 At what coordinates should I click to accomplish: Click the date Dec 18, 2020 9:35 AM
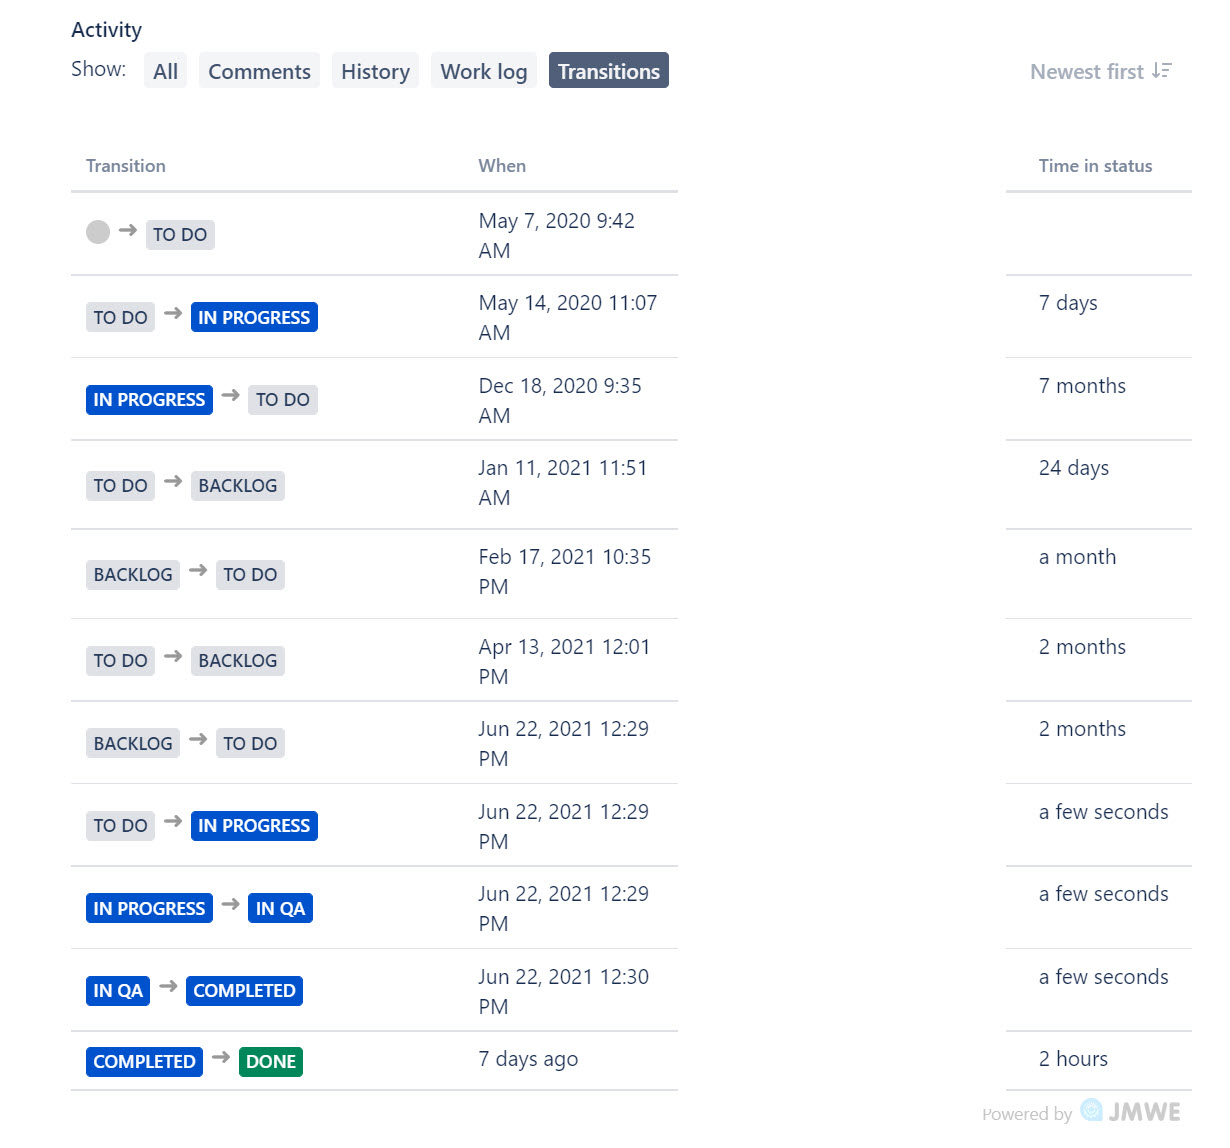pyautogui.click(x=560, y=400)
